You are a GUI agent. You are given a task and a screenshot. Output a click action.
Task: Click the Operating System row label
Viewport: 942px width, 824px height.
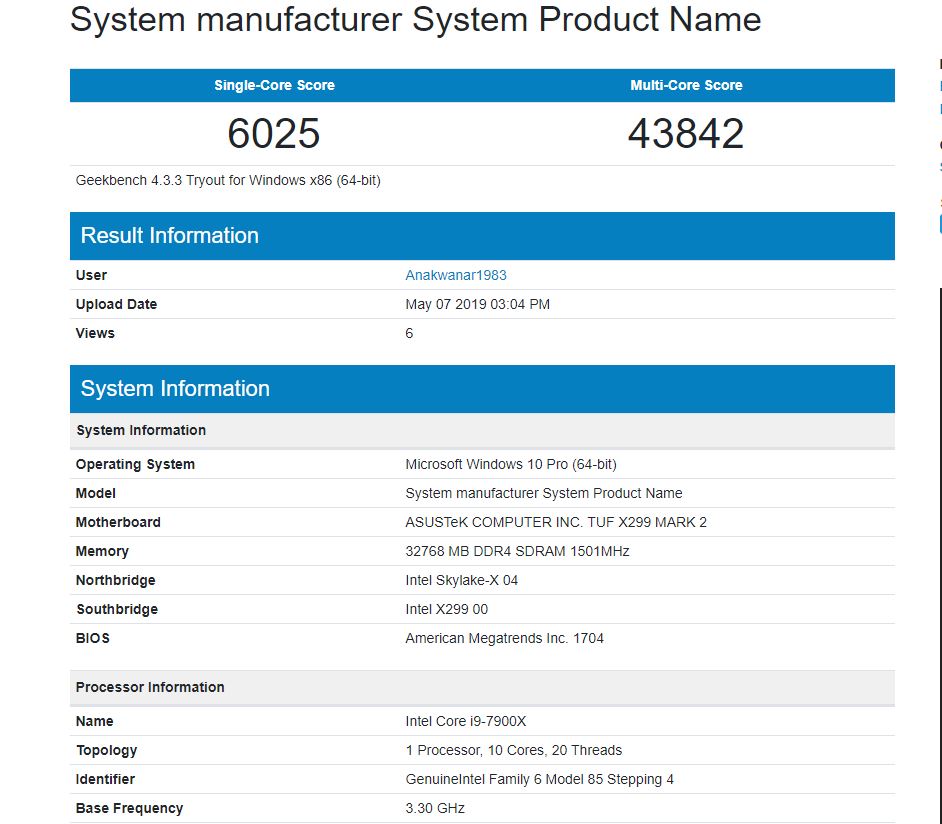coord(135,464)
